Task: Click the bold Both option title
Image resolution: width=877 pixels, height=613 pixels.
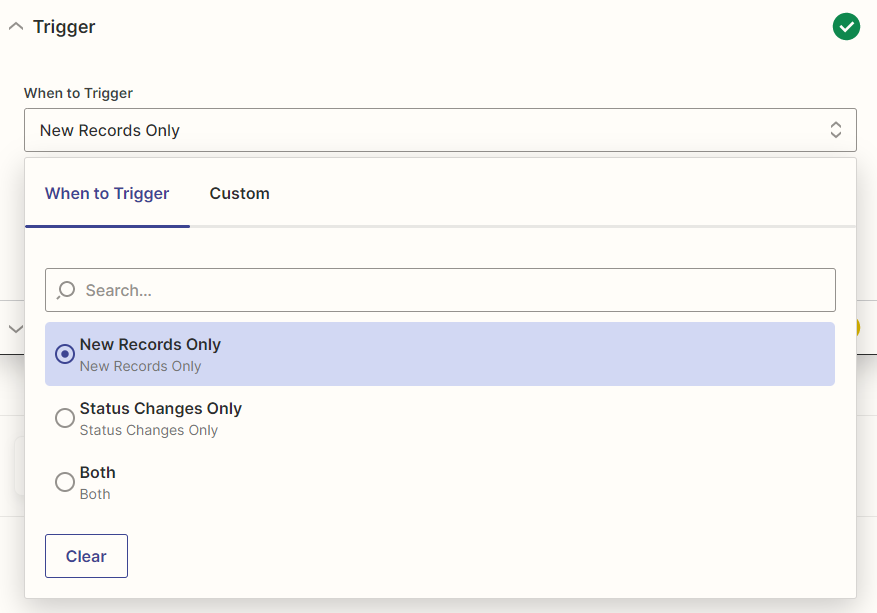Action: point(98,472)
